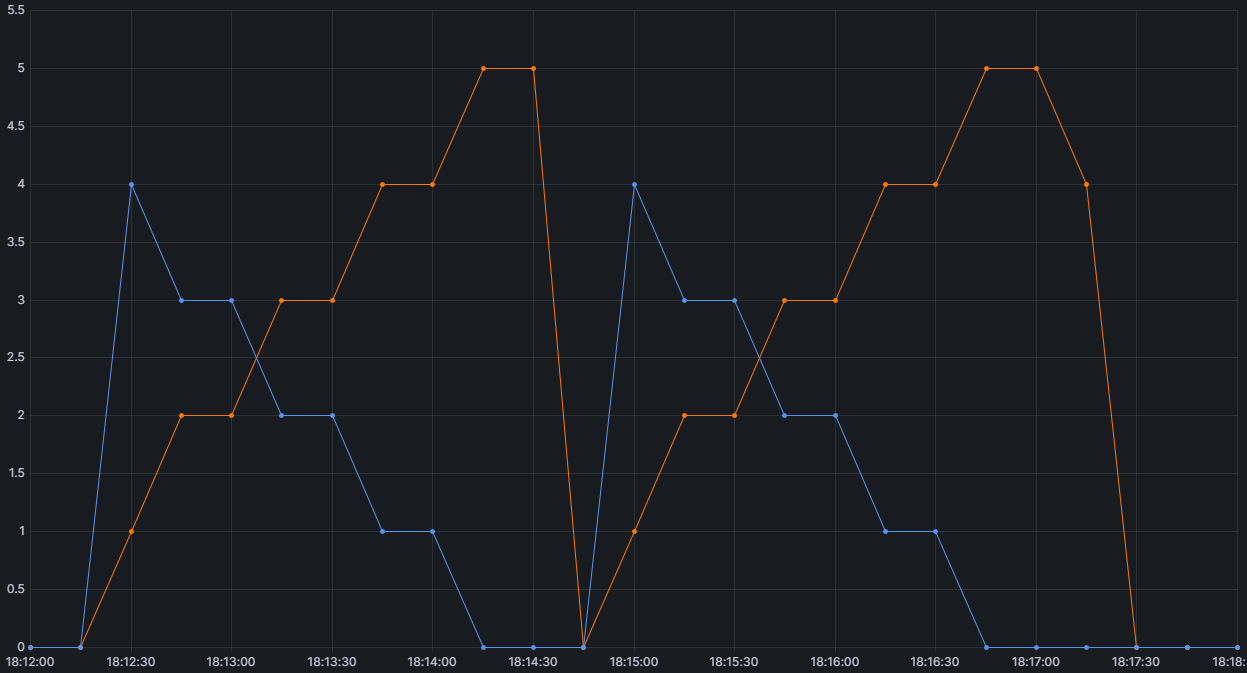Select the 18:15:00 time axis label
This screenshot has height=673, width=1247.
[x=634, y=661]
